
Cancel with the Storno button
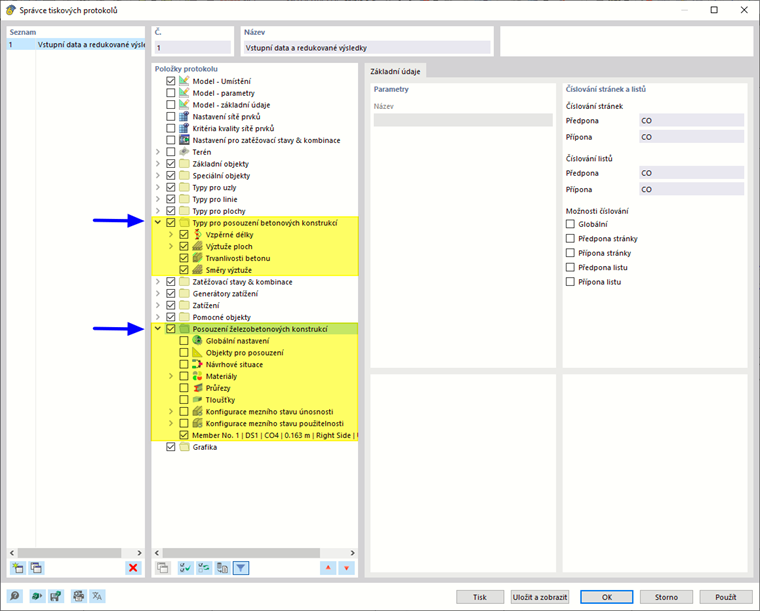coord(666,597)
